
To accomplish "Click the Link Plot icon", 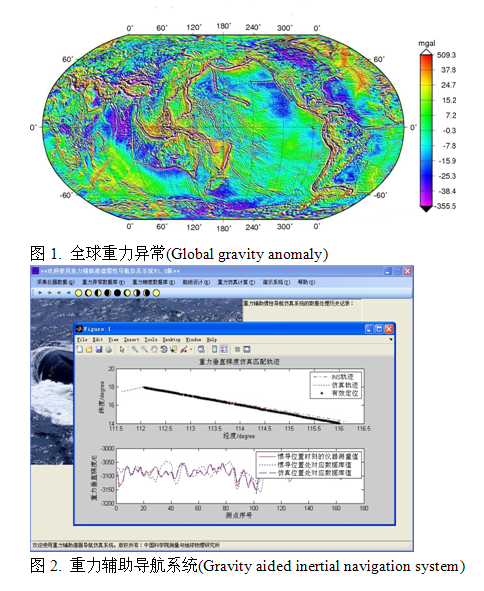I will pyautogui.click(x=201, y=349).
